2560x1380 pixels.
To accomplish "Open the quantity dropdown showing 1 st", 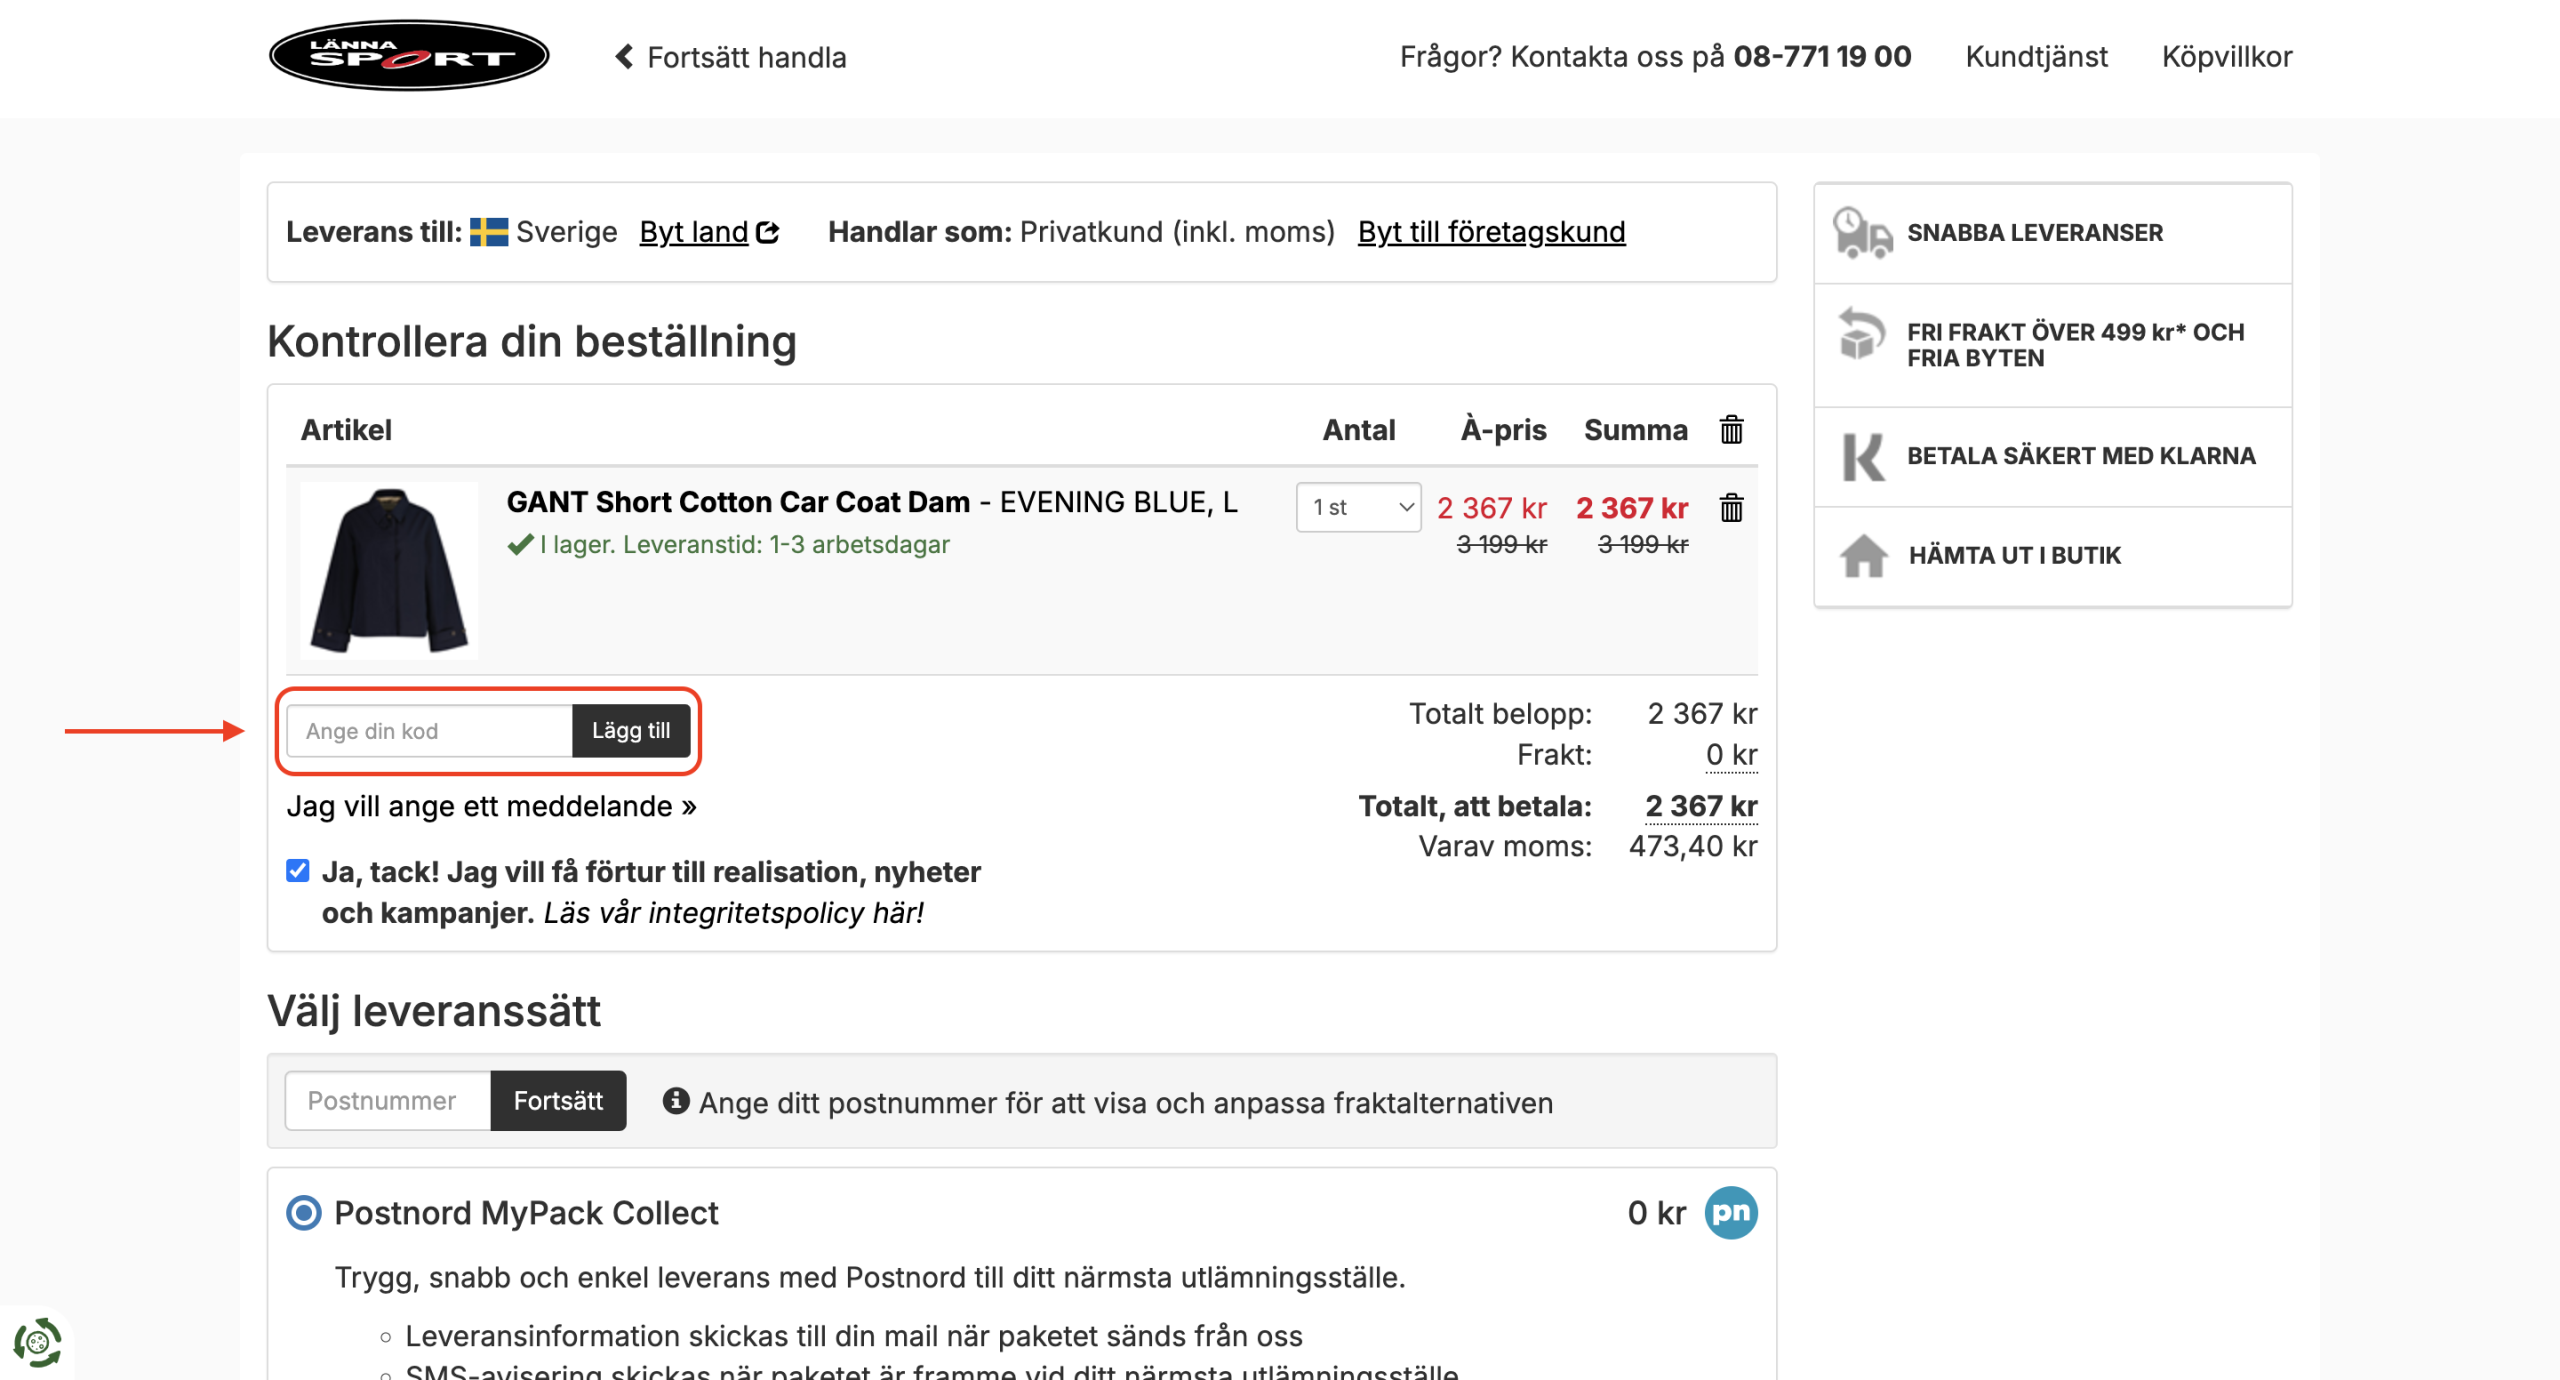I will click(1358, 508).
